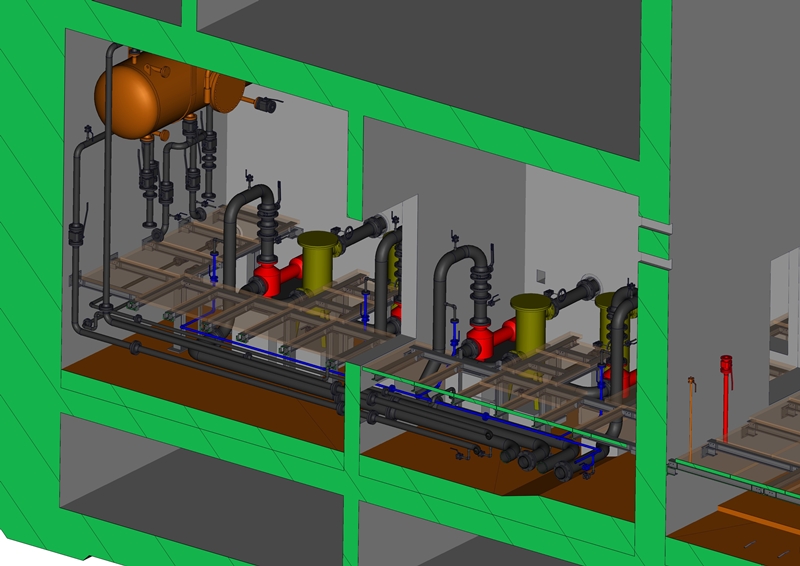Pick the green rail along middle room walkway
The image size is (800, 566).
pos(495,407)
